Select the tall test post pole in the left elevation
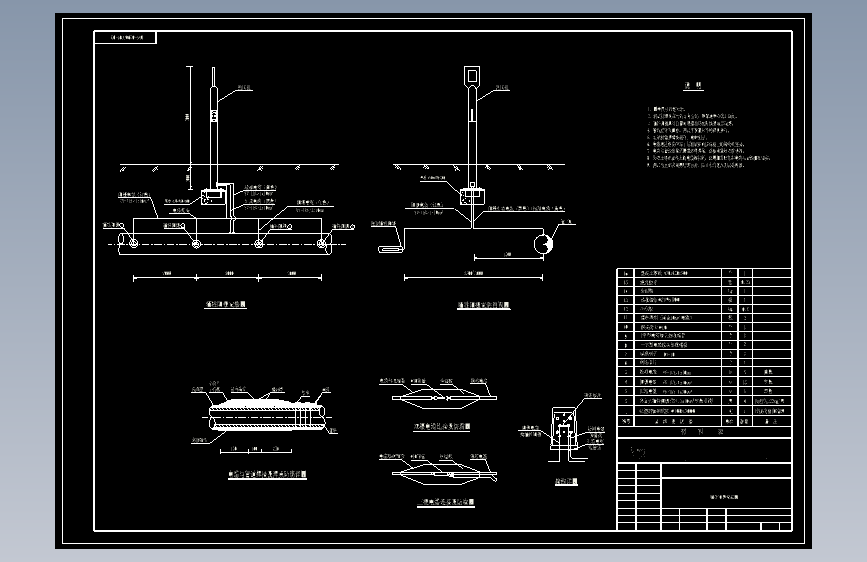867x562 pixels. (x=213, y=126)
